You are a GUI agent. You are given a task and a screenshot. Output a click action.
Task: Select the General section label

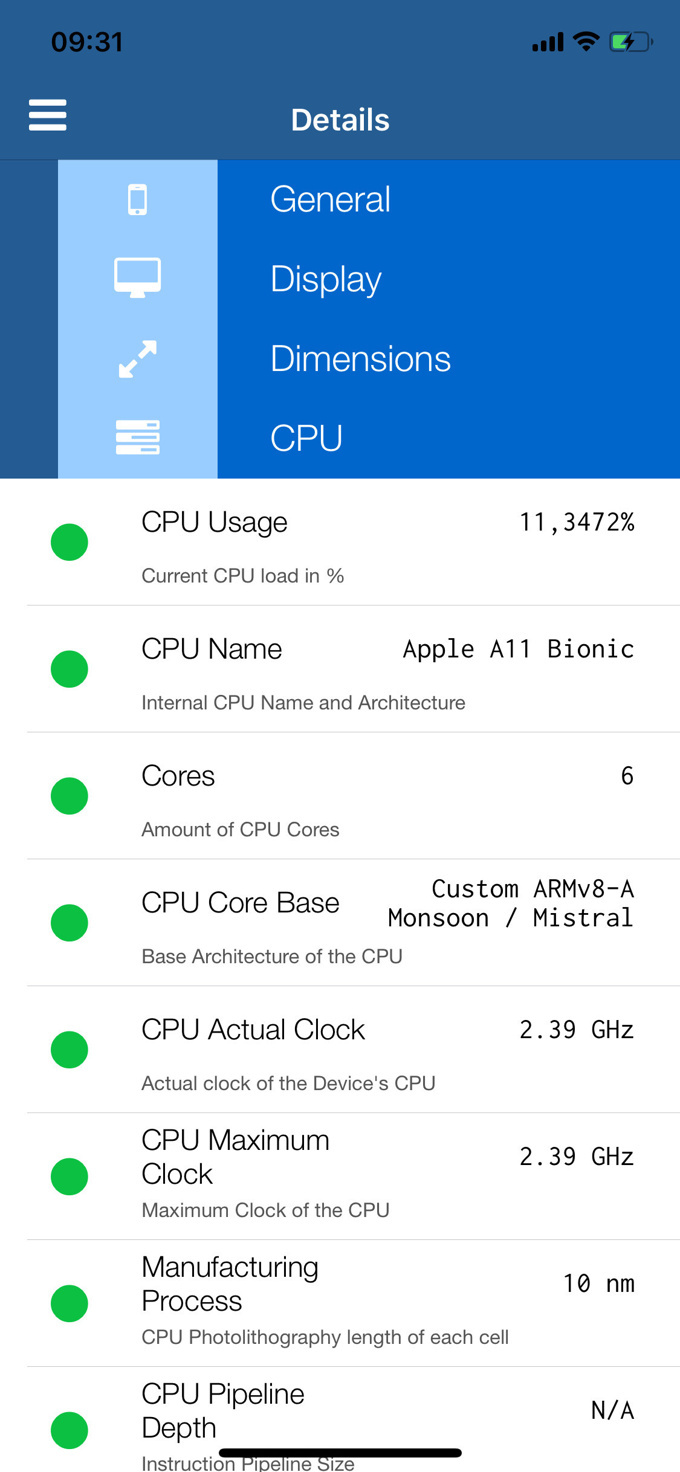click(330, 200)
